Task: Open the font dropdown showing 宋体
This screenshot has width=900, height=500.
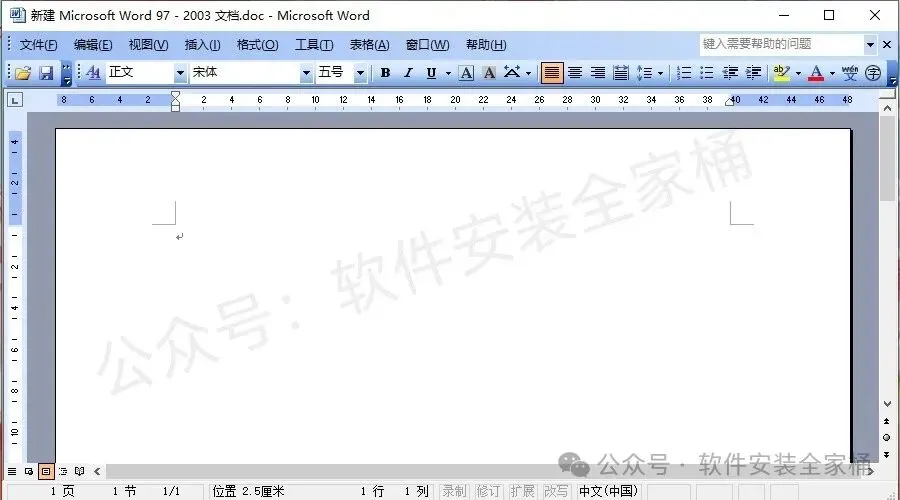Action: point(306,73)
